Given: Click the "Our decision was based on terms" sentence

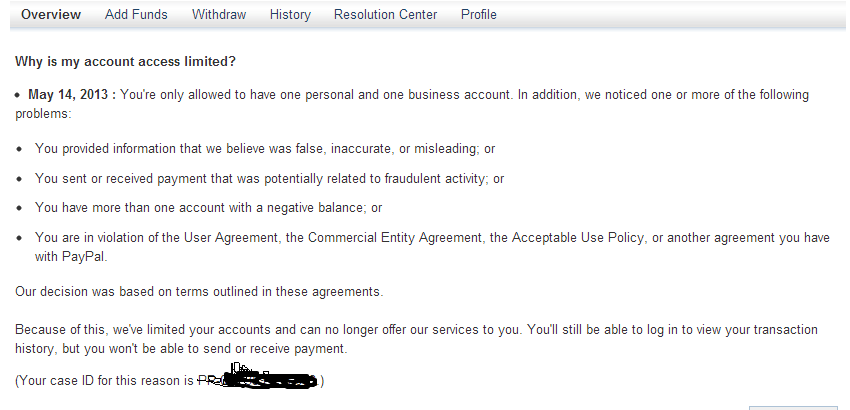Looking at the screenshot, I should (199, 292).
